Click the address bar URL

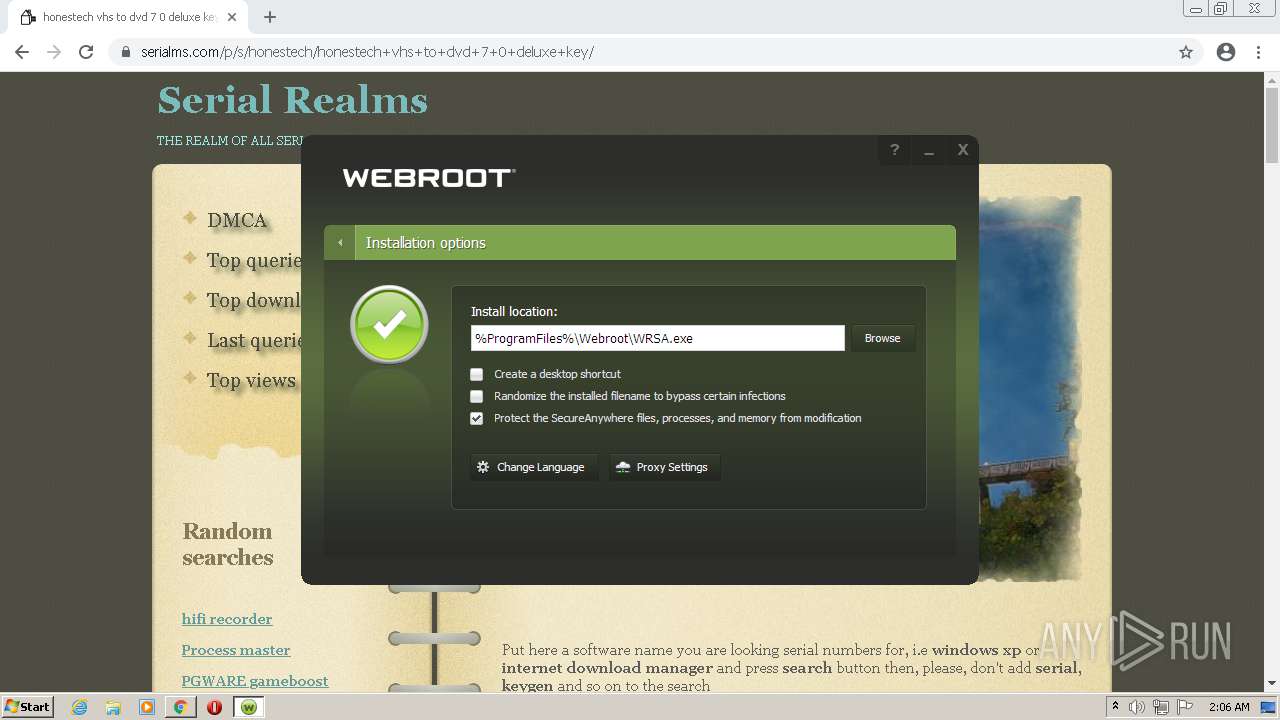(365, 52)
